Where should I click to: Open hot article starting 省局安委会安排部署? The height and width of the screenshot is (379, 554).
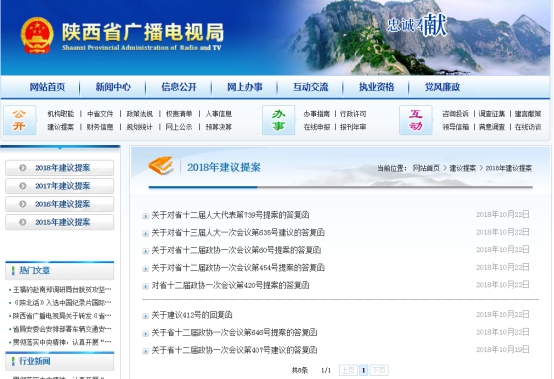(x=62, y=329)
